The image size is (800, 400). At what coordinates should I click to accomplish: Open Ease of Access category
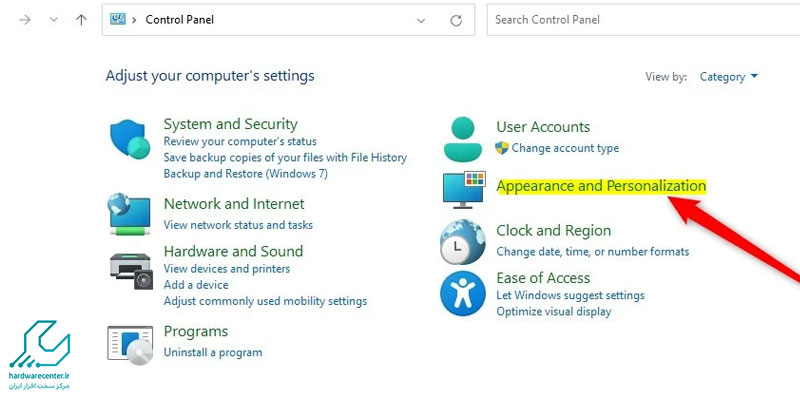pos(543,278)
